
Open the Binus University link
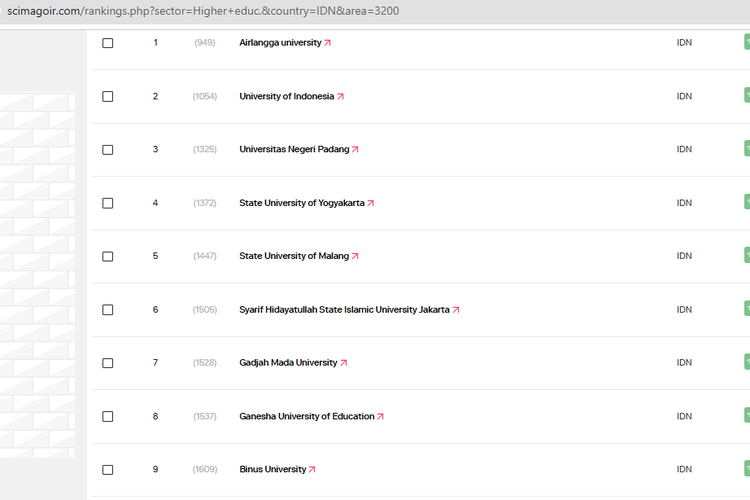coord(273,469)
